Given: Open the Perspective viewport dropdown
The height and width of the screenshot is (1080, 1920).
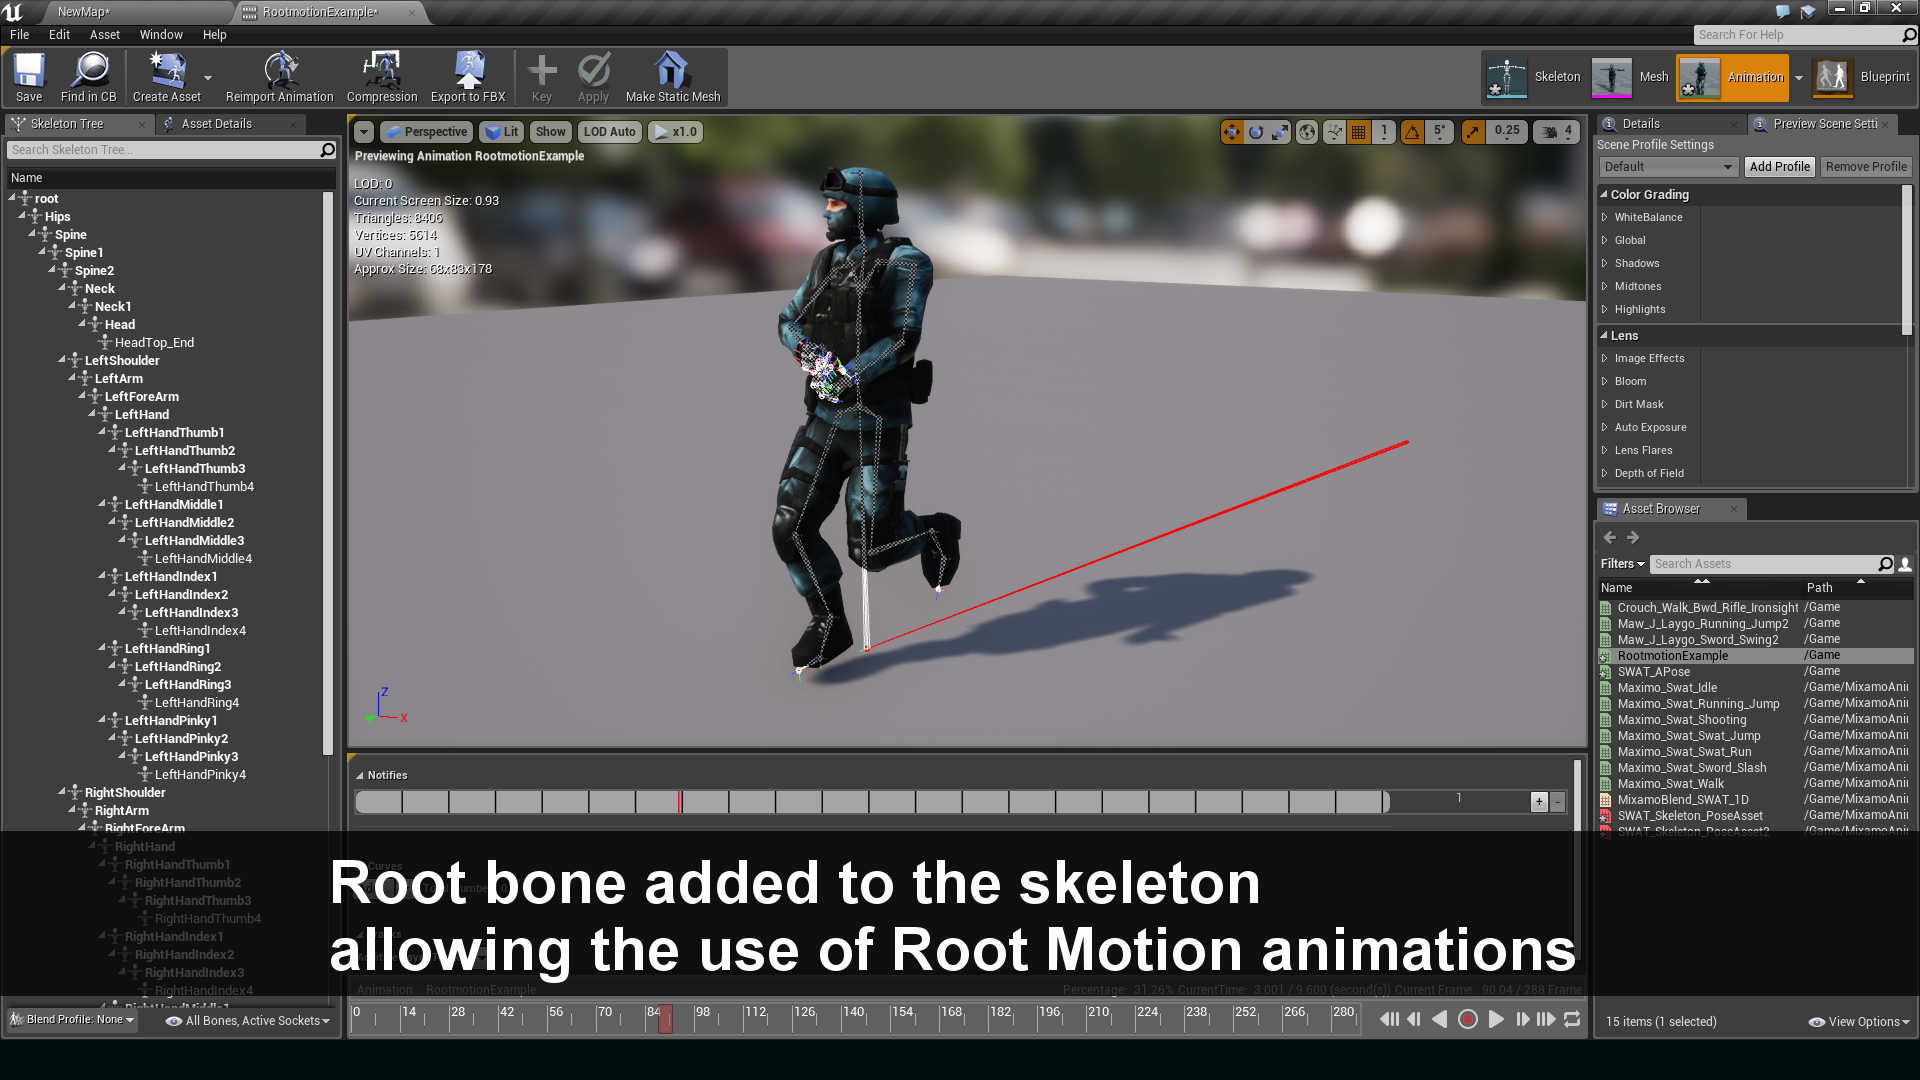Looking at the screenshot, I should [x=426, y=132].
